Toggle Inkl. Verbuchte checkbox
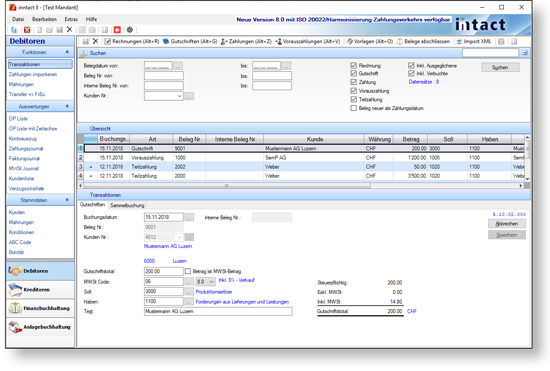Screen dimensions: 550x371 pos(411,73)
